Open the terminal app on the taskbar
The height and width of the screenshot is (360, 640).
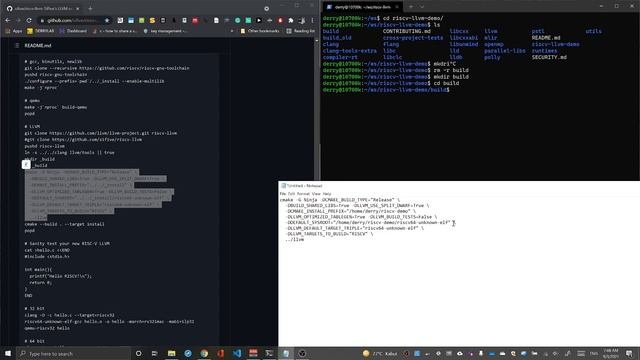pyautogui.click(x=269, y=353)
